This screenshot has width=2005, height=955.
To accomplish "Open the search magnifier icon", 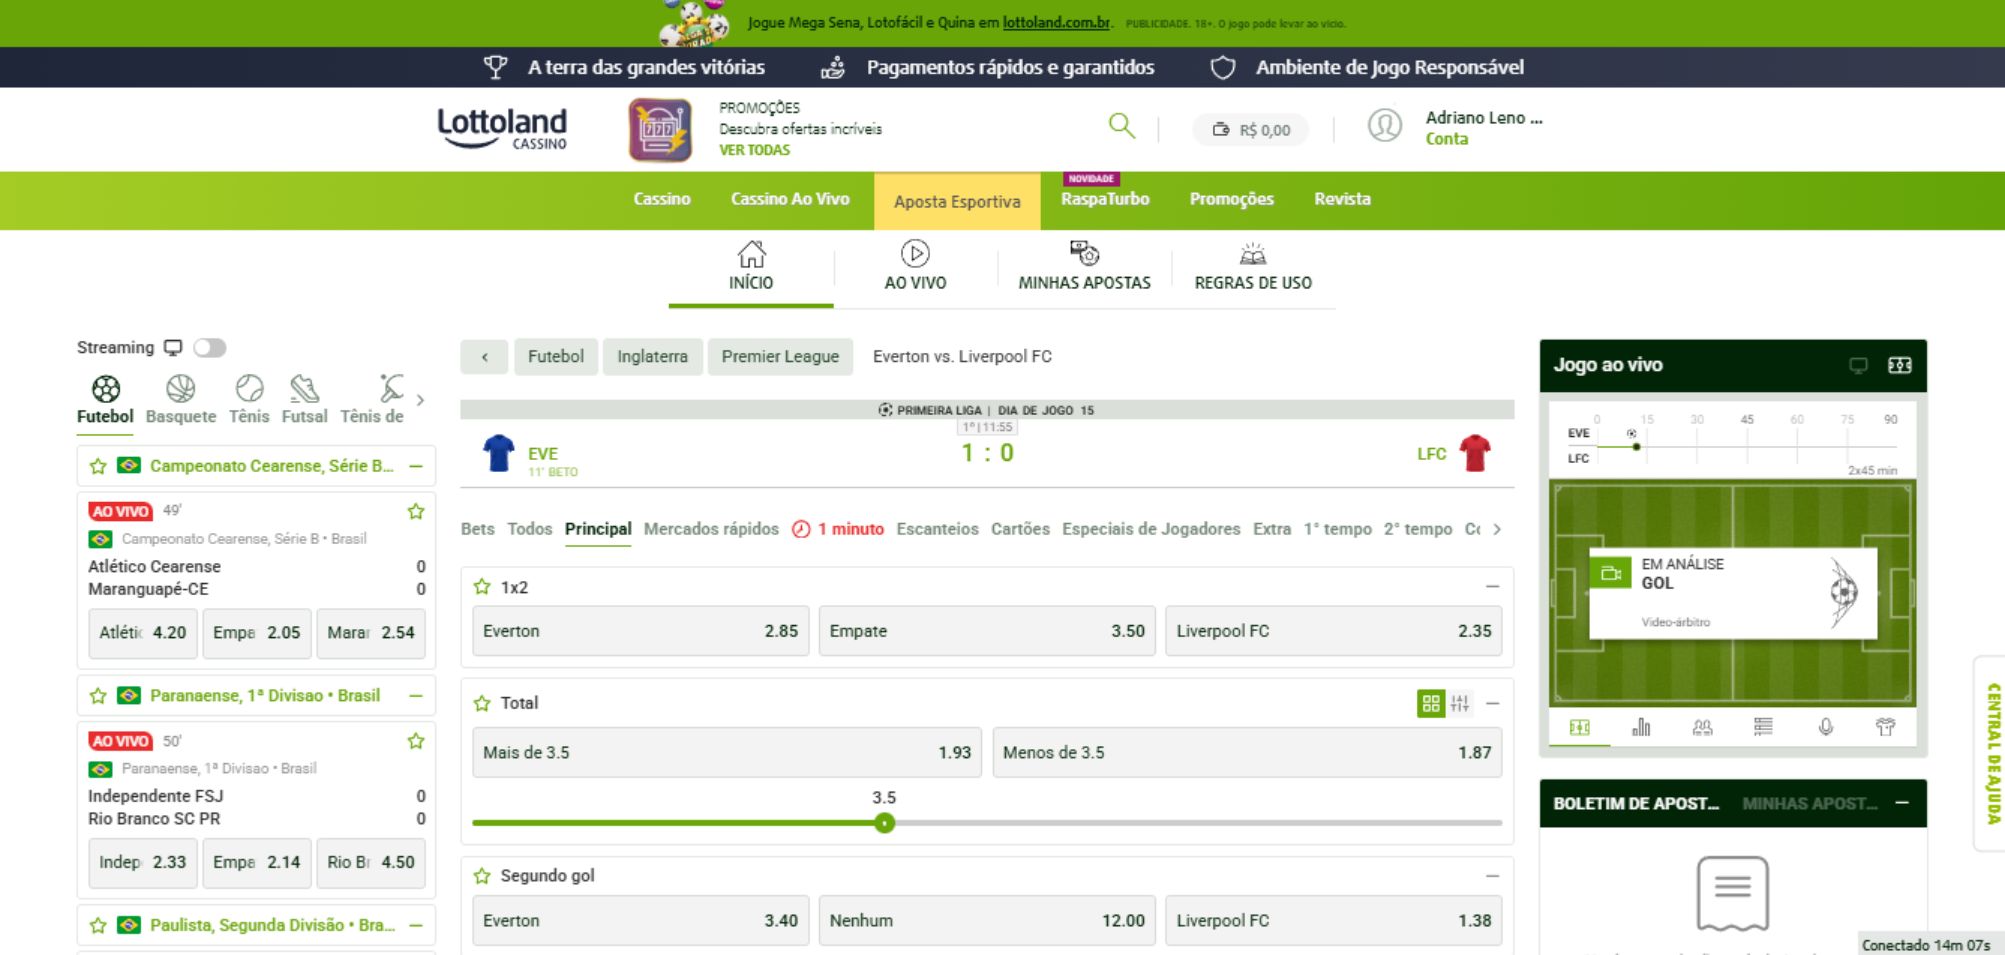I will 1122,126.
